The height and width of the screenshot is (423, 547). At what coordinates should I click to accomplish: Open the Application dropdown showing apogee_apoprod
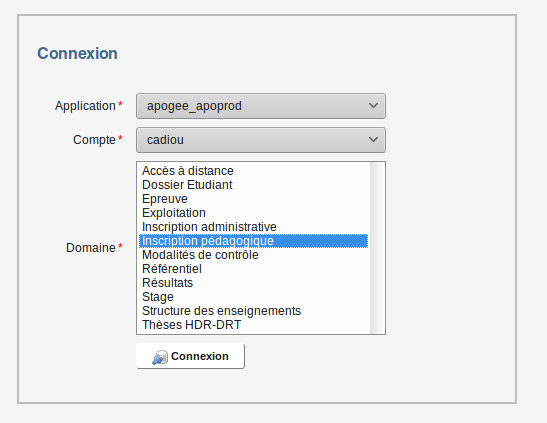pos(261,106)
